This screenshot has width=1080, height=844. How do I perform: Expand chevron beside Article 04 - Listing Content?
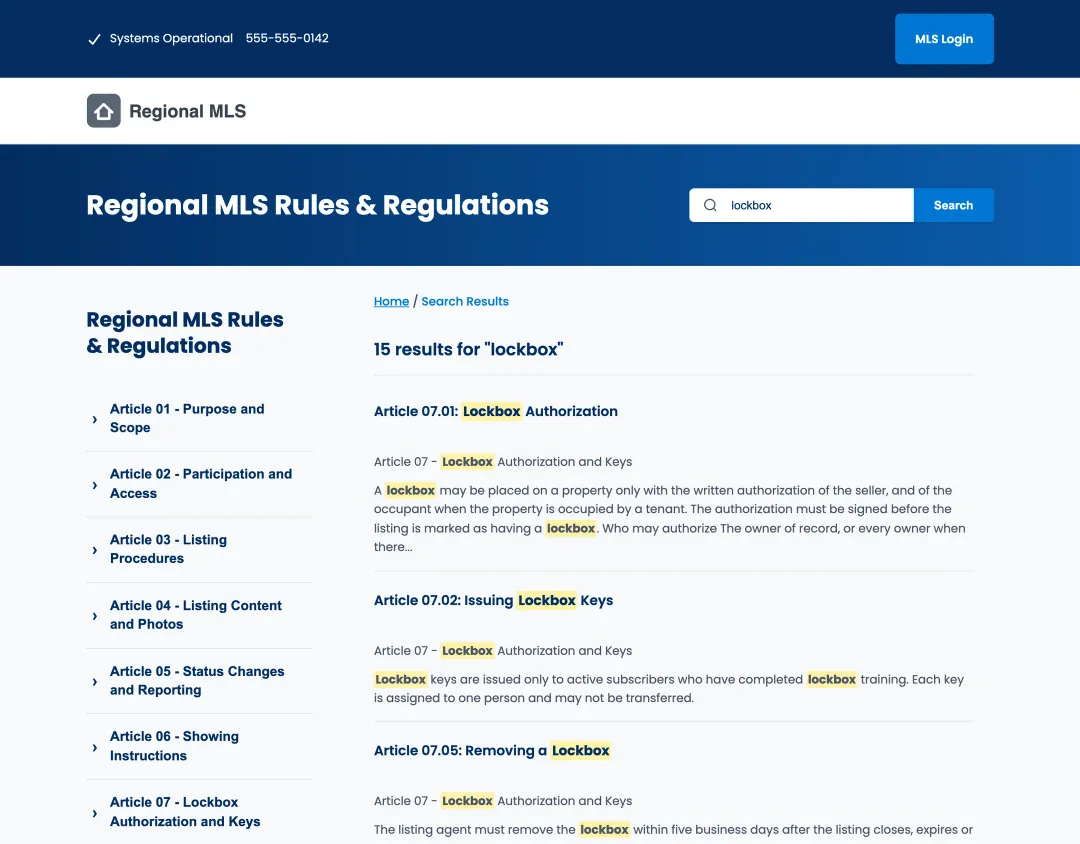95,616
